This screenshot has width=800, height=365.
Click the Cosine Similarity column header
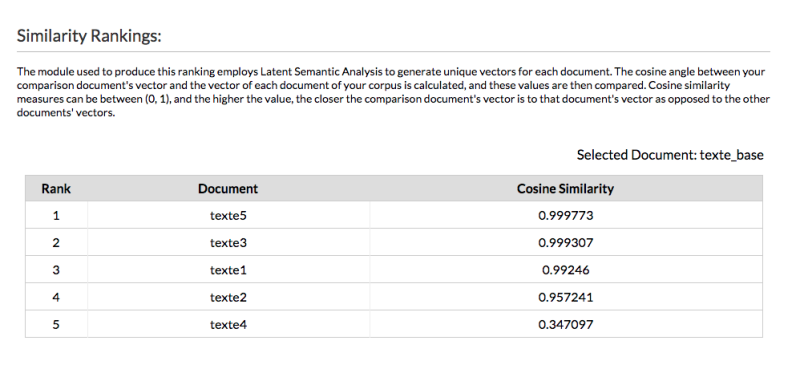565,189
